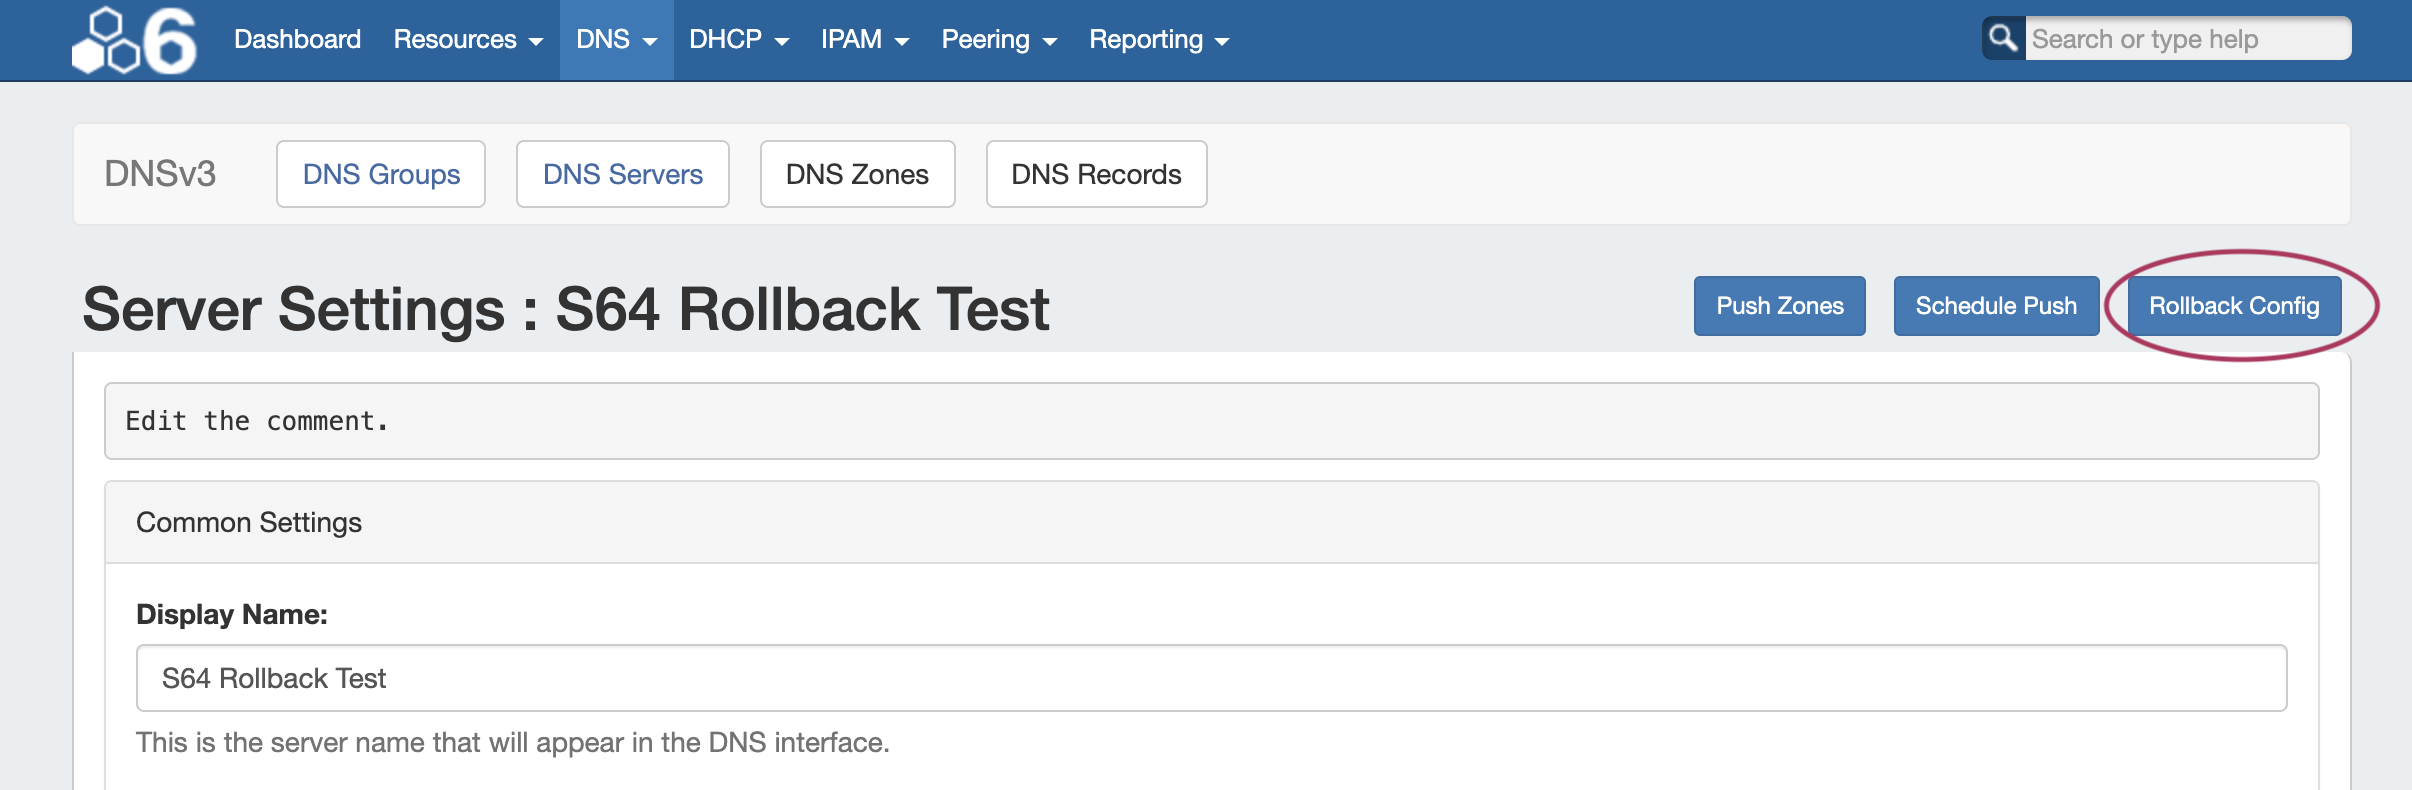The image size is (2412, 790).
Task: Go to the DNS Servers tab
Action: [x=622, y=174]
